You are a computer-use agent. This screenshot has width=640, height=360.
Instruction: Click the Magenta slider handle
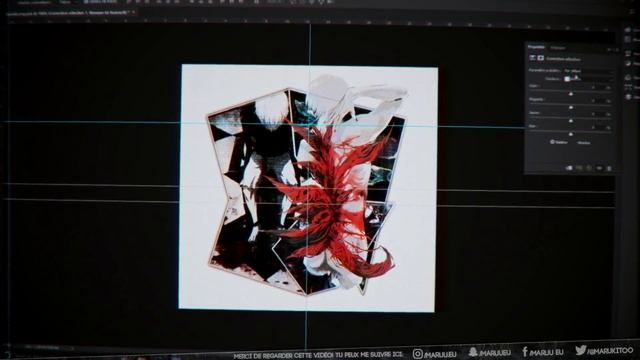click(x=571, y=107)
